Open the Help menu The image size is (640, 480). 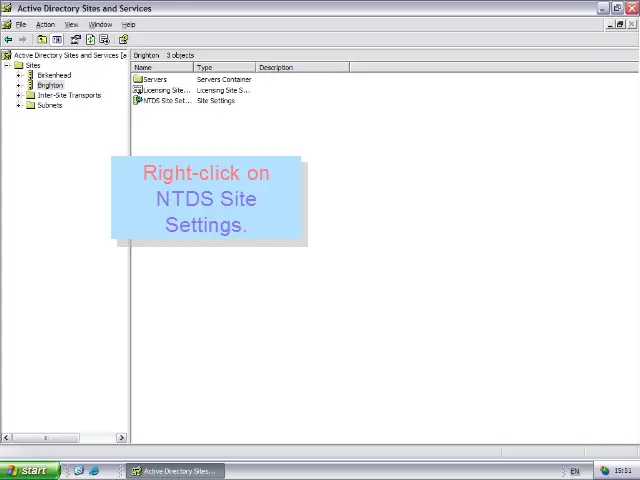pyautogui.click(x=129, y=24)
